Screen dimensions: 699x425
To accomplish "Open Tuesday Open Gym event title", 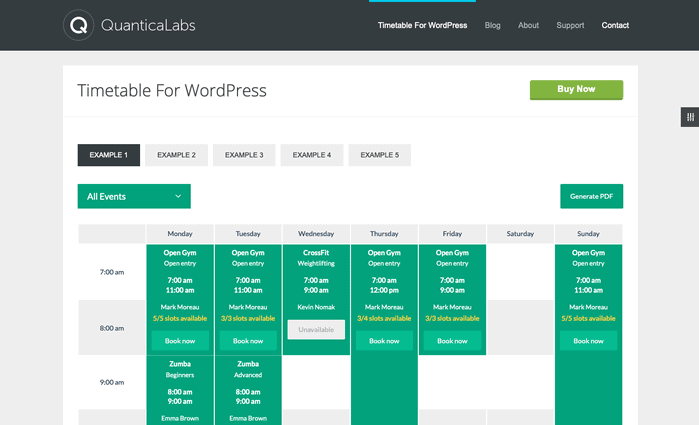I will [x=248, y=252].
